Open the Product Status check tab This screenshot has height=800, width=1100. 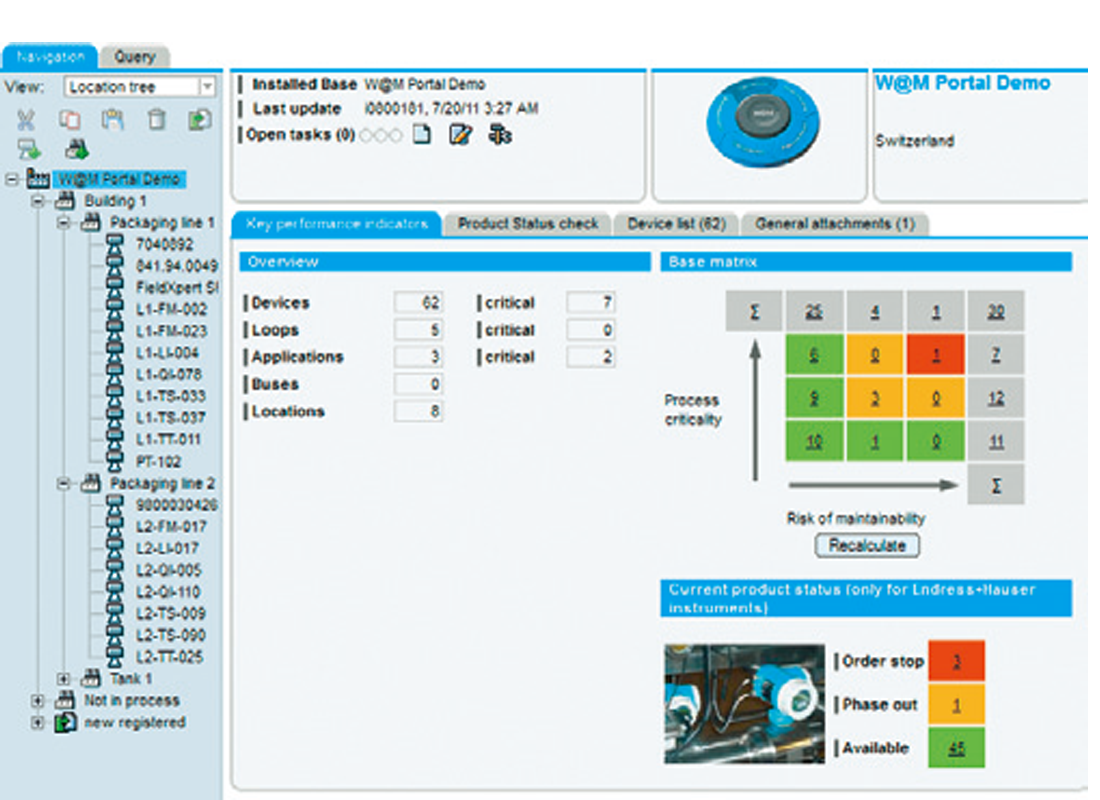(528, 224)
